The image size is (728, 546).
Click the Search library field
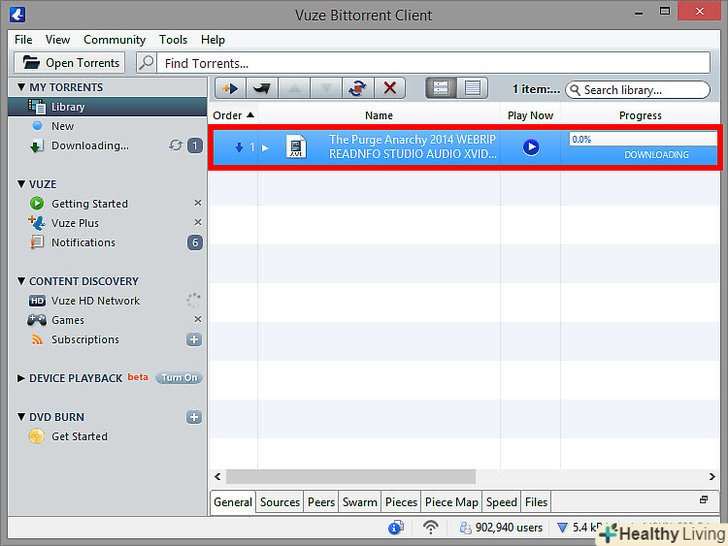tap(637, 90)
